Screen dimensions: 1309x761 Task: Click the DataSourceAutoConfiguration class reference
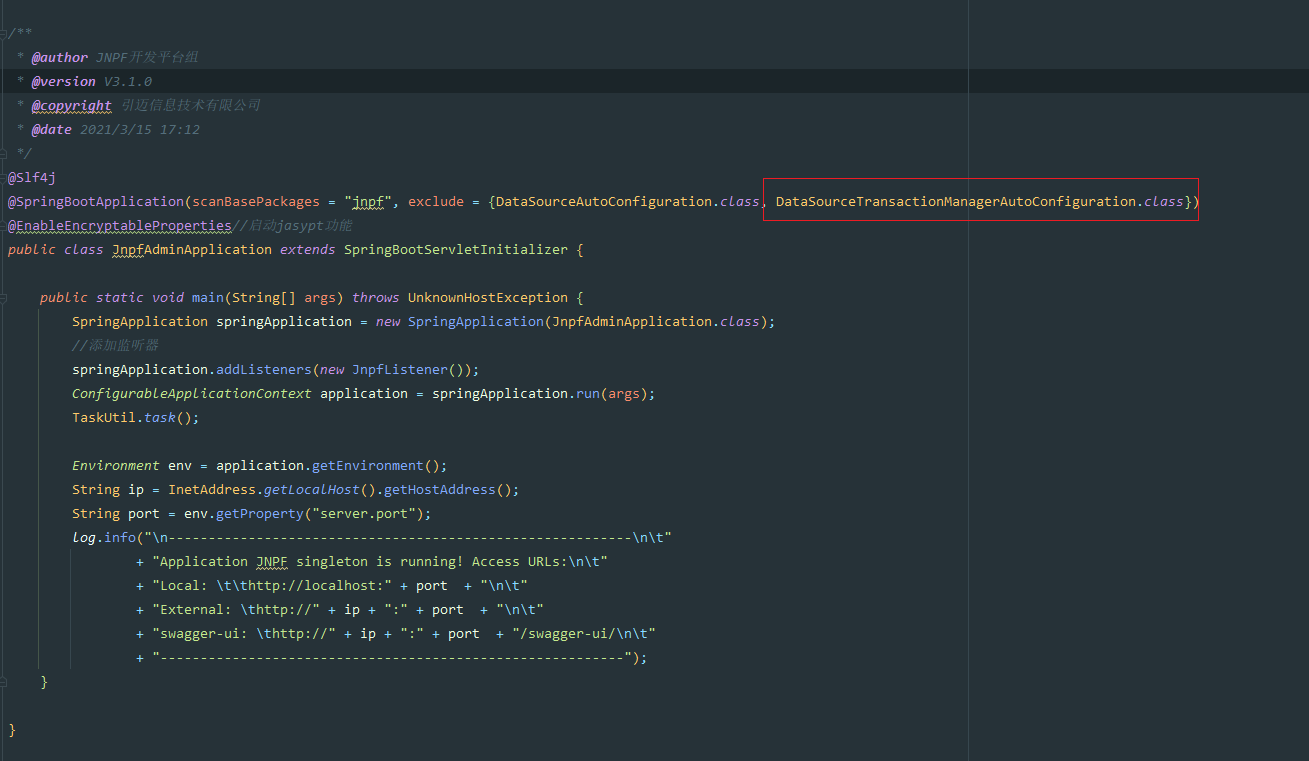click(603, 202)
